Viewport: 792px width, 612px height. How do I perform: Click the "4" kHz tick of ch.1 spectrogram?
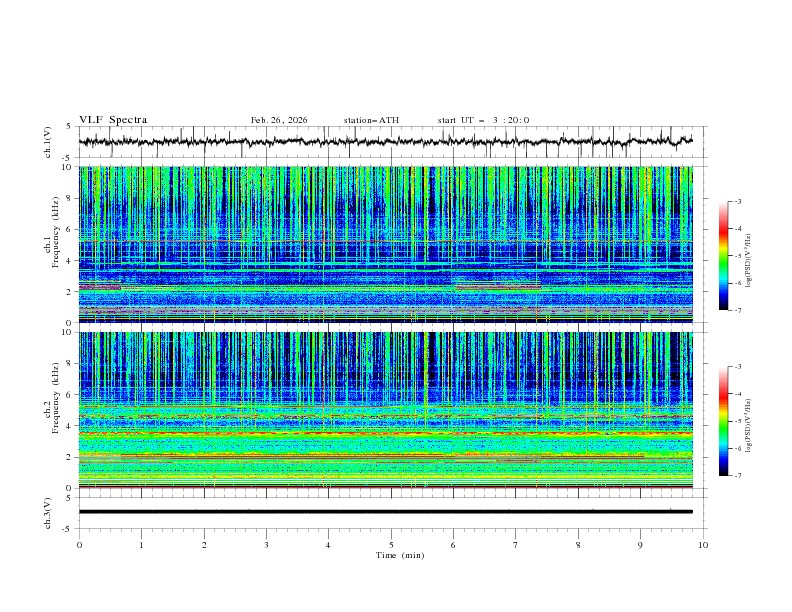[71, 261]
